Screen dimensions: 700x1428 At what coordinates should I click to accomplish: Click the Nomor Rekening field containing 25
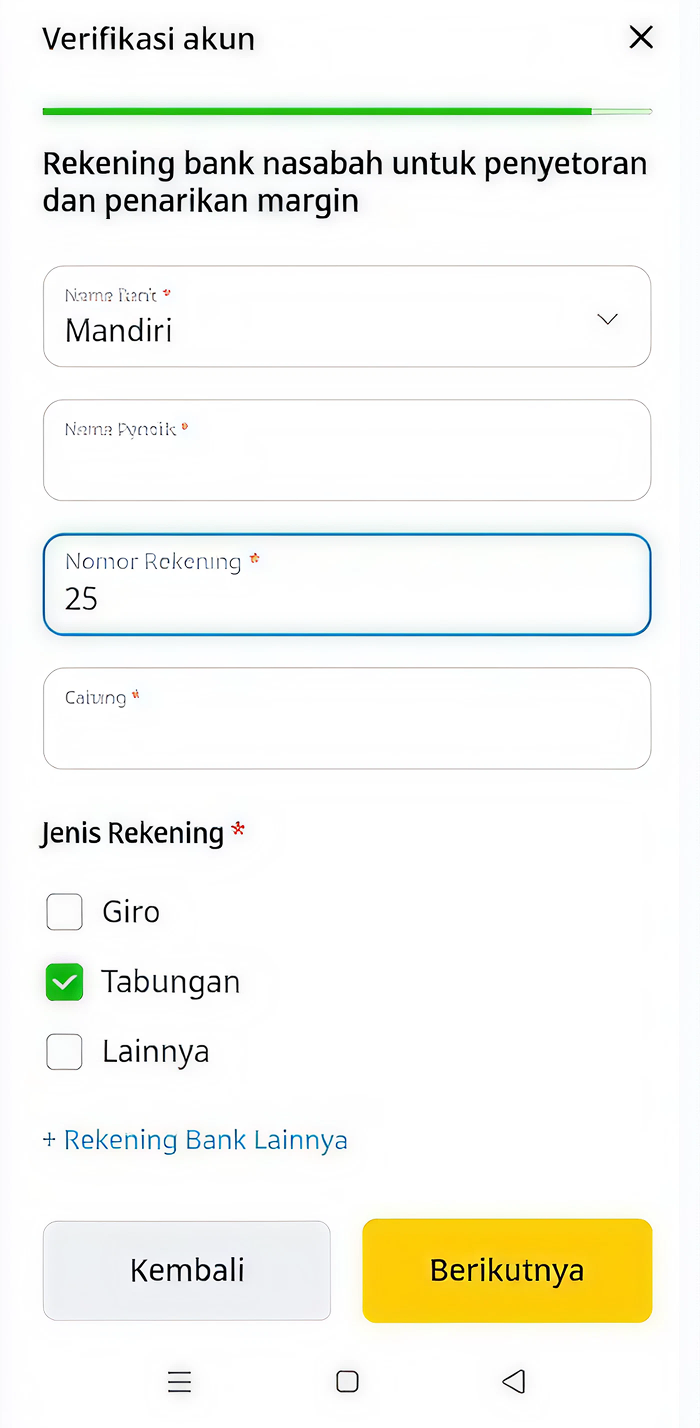coord(347,584)
